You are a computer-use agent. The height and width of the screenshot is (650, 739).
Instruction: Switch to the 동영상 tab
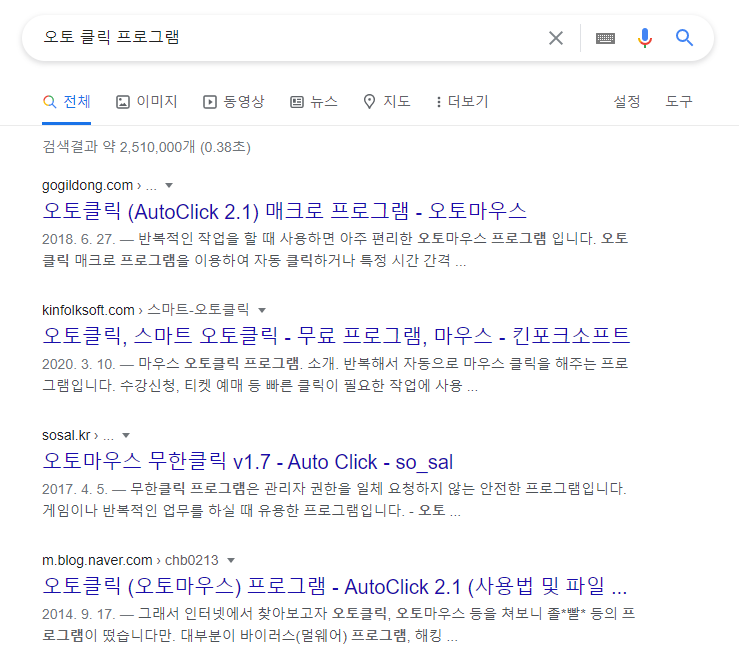(x=234, y=102)
